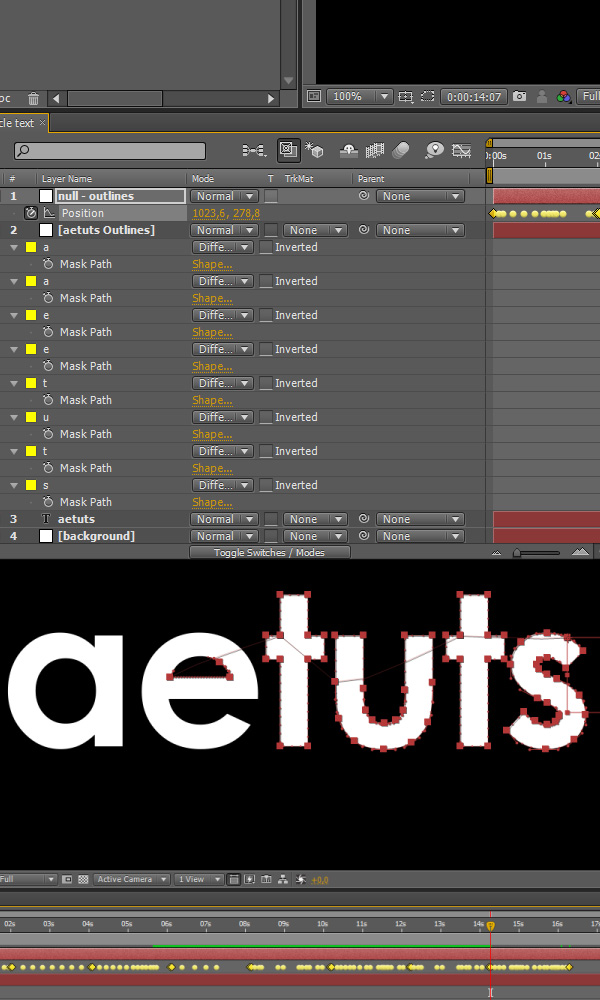Click the Position graph icon under null layer

[x=49, y=213]
